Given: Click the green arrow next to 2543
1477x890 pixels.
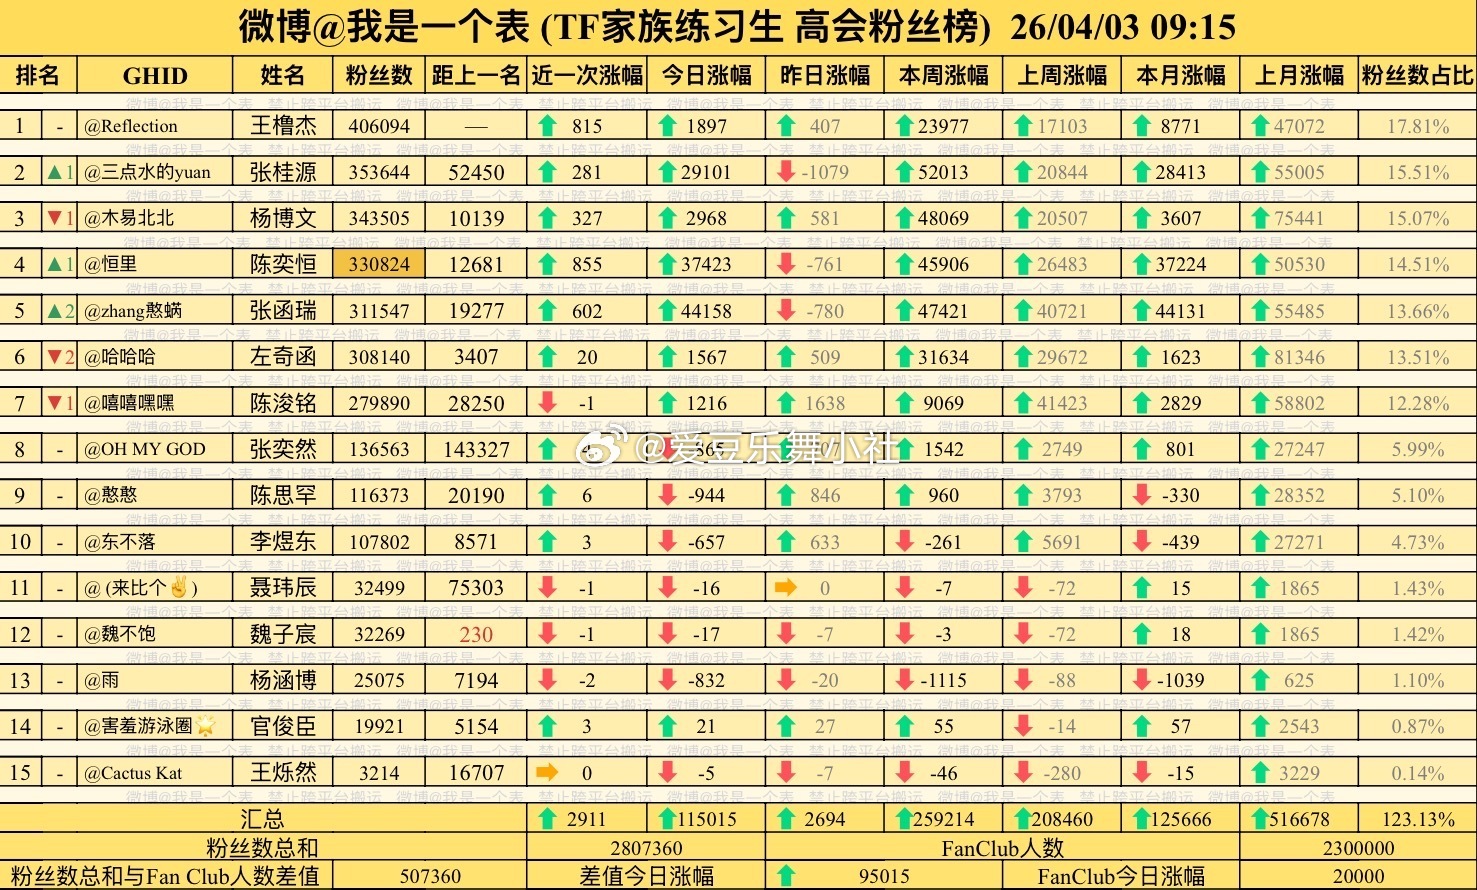Looking at the screenshot, I should [1261, 726].
